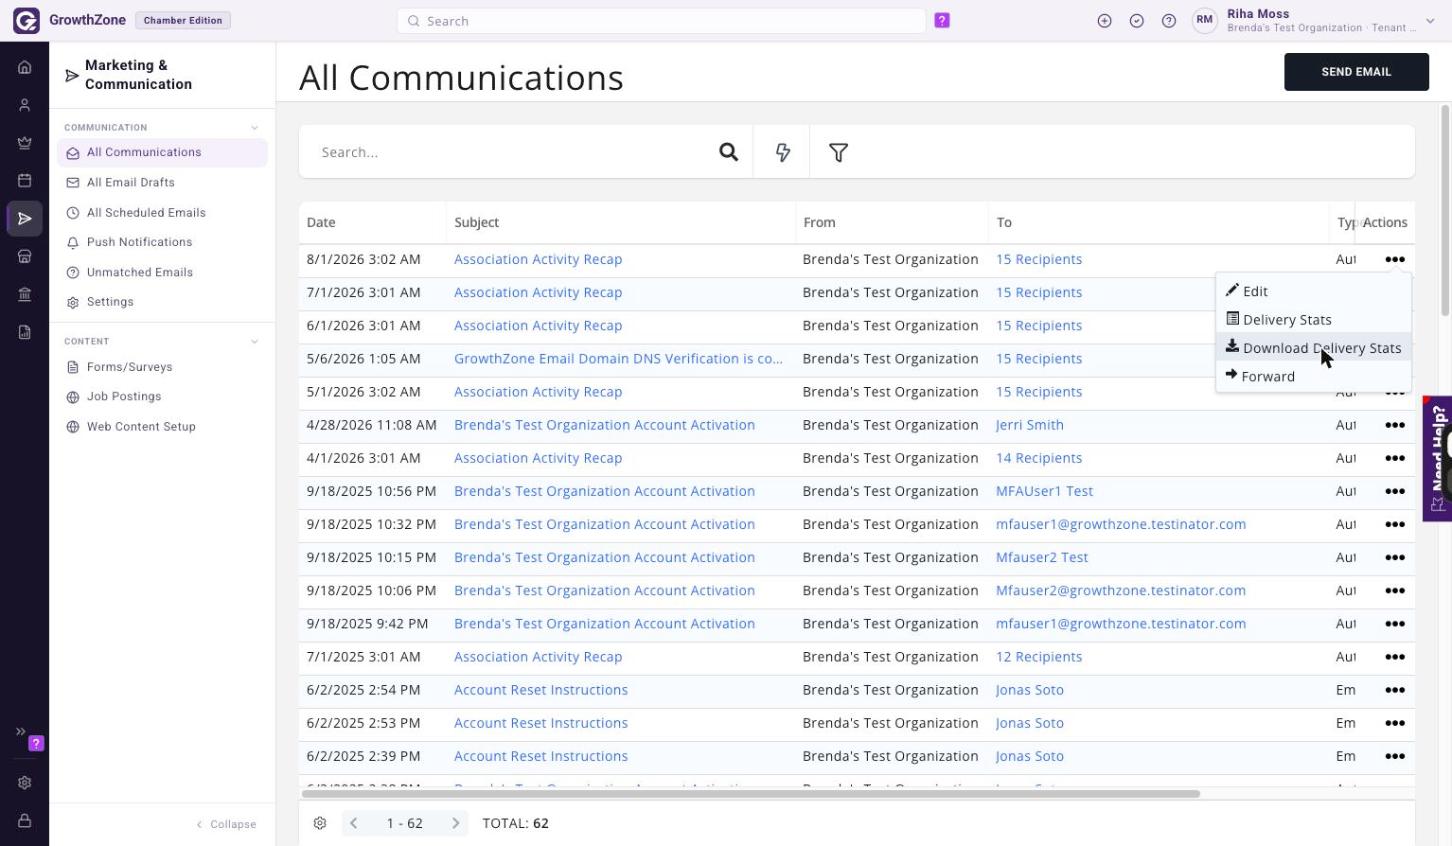Screen dimensions: 1452x846
Task: Choose Forward from the actions menu
Action: click(1313, 377)
